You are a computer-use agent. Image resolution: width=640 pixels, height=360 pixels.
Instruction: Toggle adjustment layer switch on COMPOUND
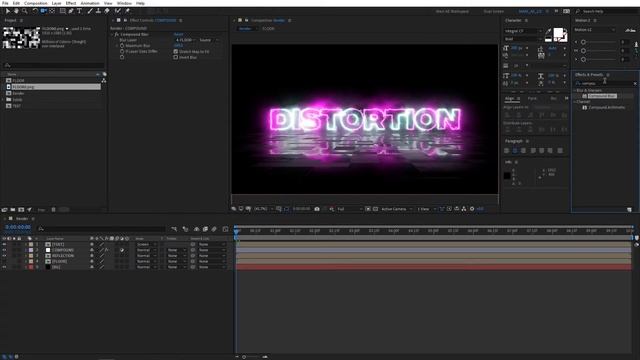pos(122,250)
